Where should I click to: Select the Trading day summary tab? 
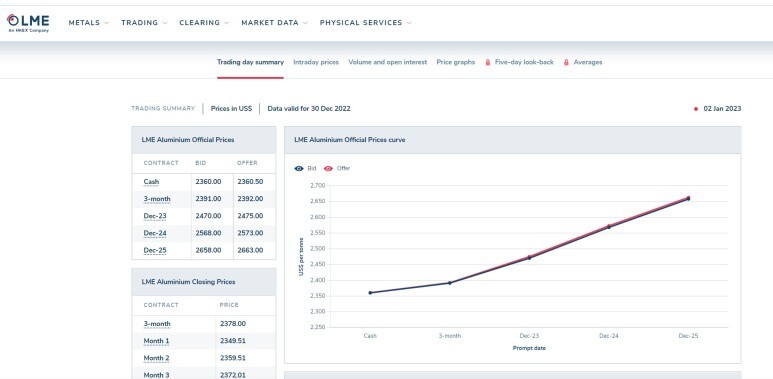point(250,63)
